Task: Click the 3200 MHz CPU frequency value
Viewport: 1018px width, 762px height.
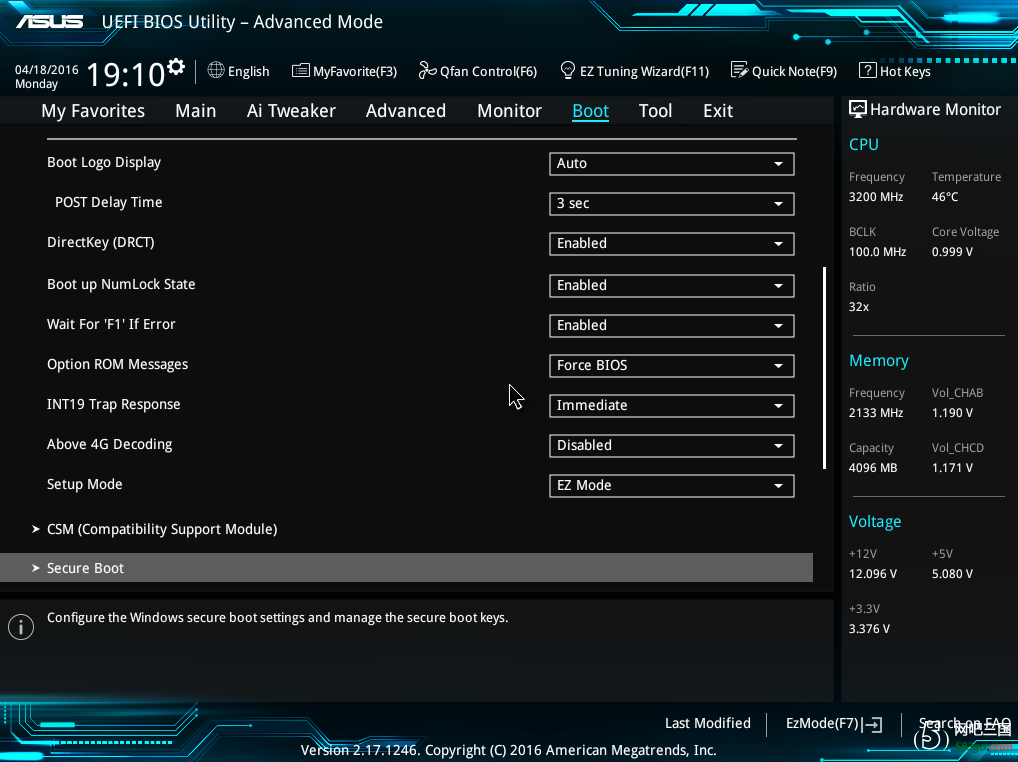Action: pyautogui.click(x=876, y=197)
